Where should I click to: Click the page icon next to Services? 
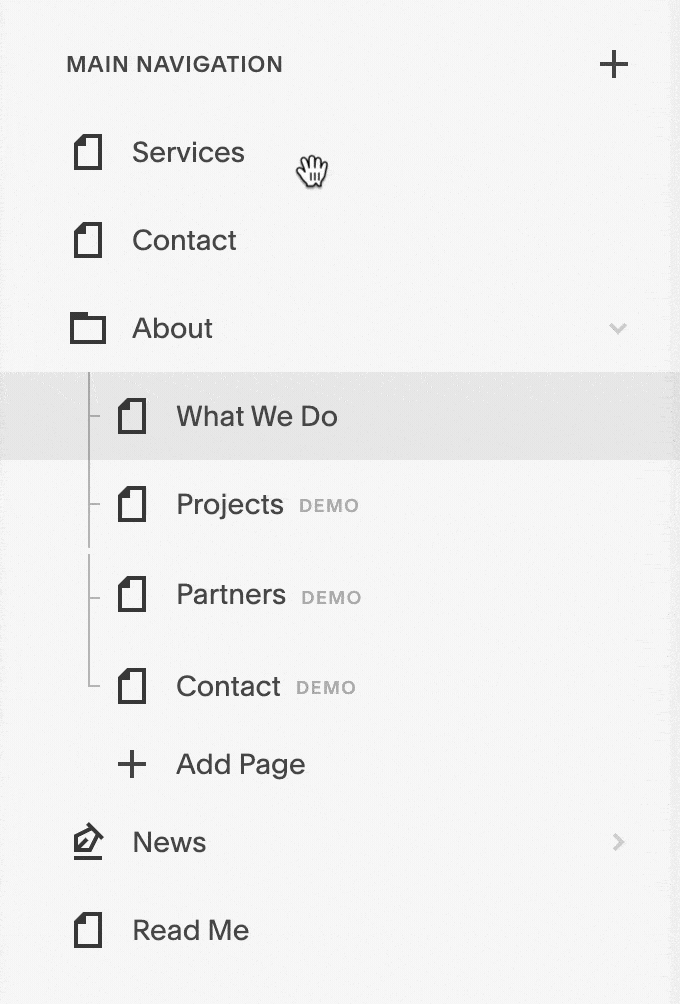(88, 153)
